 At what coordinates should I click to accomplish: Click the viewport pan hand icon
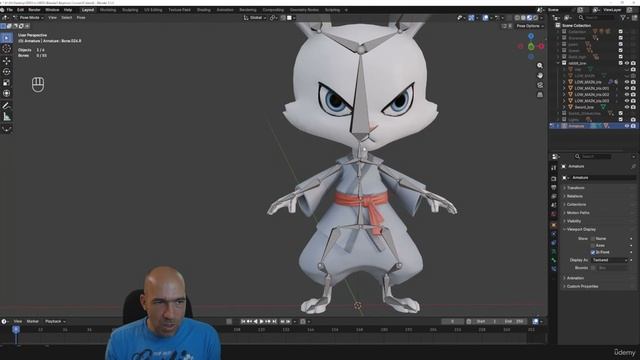[540, 76]
